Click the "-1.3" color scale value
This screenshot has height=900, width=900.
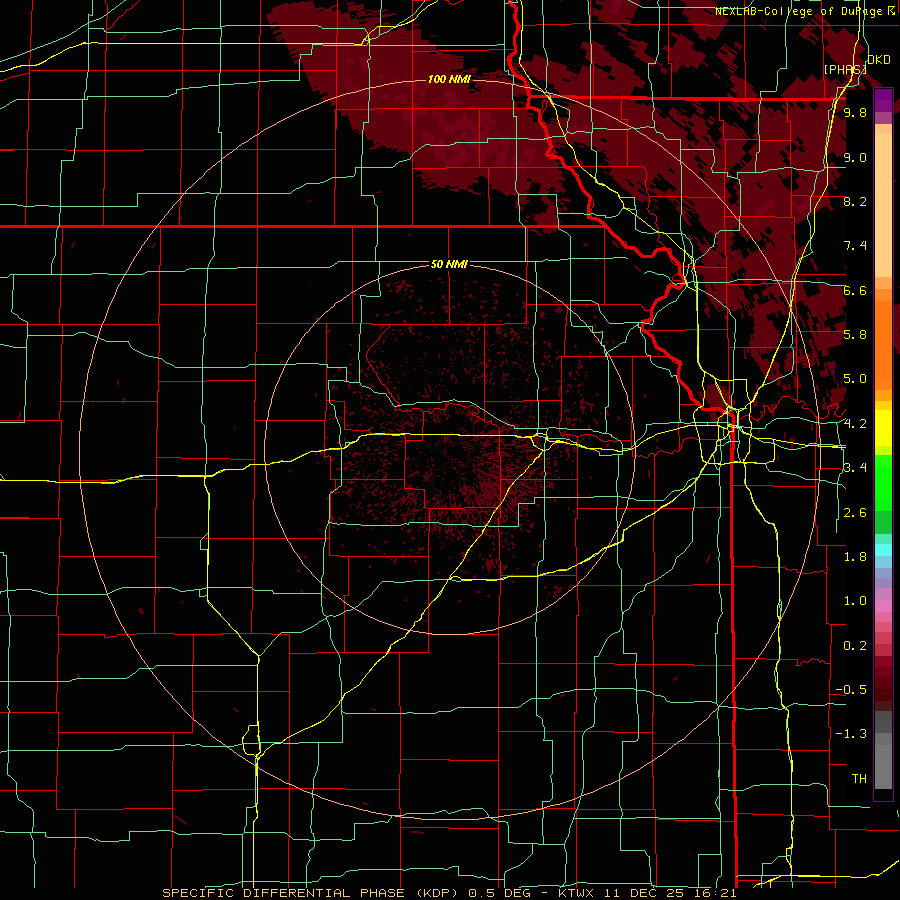point(851,734)
